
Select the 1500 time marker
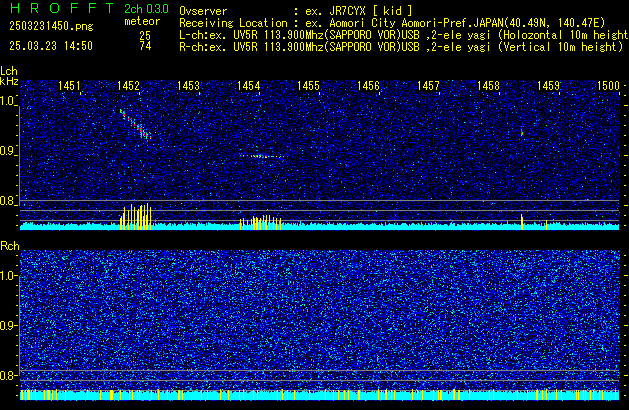608,86
